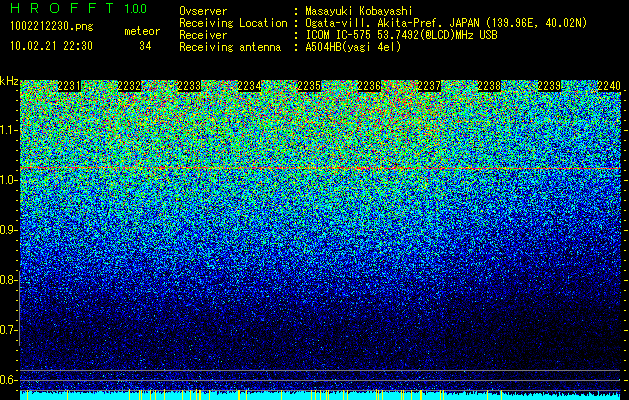Click the 2236 time marker label
Image resolution: width=629 pixels, height=400 pixels.
pos(369,86)
